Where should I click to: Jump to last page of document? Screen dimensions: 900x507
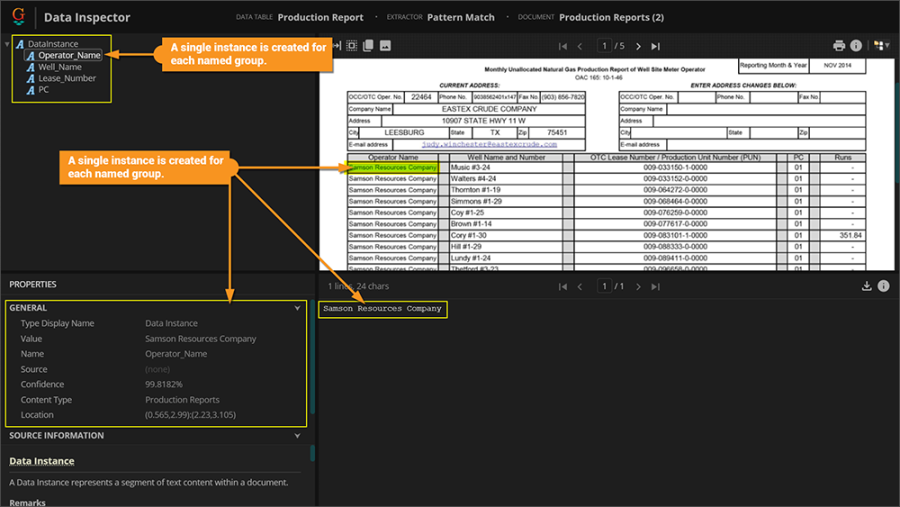[655, 46]
